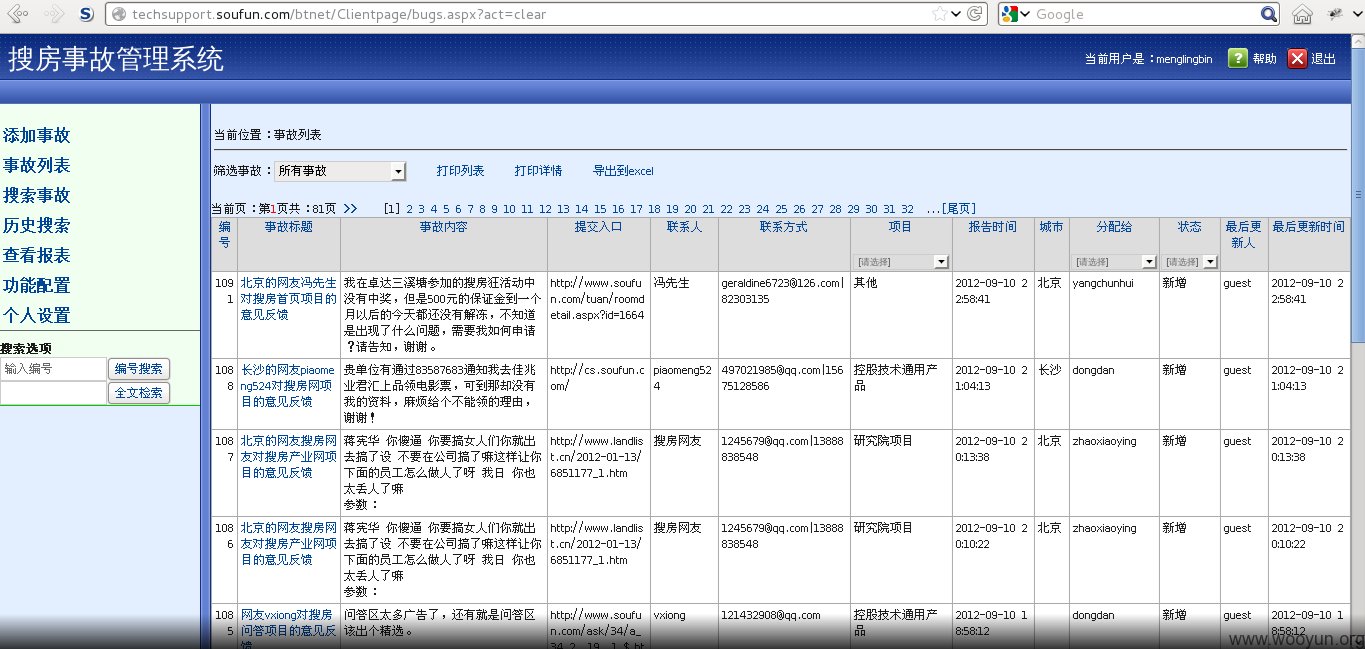Screen dimensions: 1365x649
Task: Open the Google search engine selector
Action: (x=1017, y=14)
